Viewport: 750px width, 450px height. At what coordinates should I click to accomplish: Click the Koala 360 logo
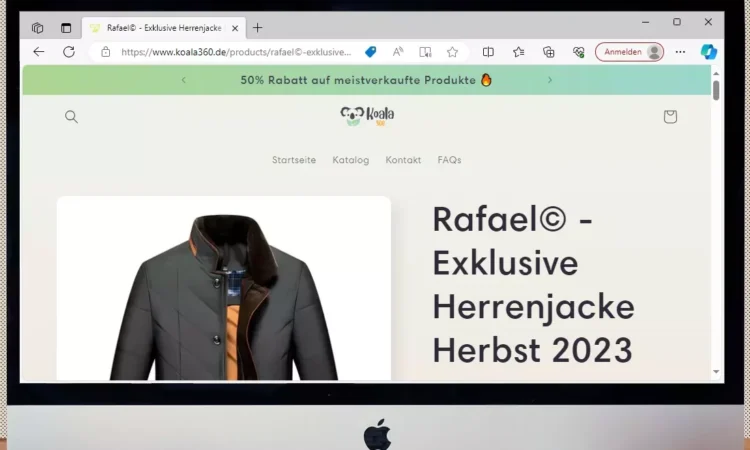tap(367, 116)
